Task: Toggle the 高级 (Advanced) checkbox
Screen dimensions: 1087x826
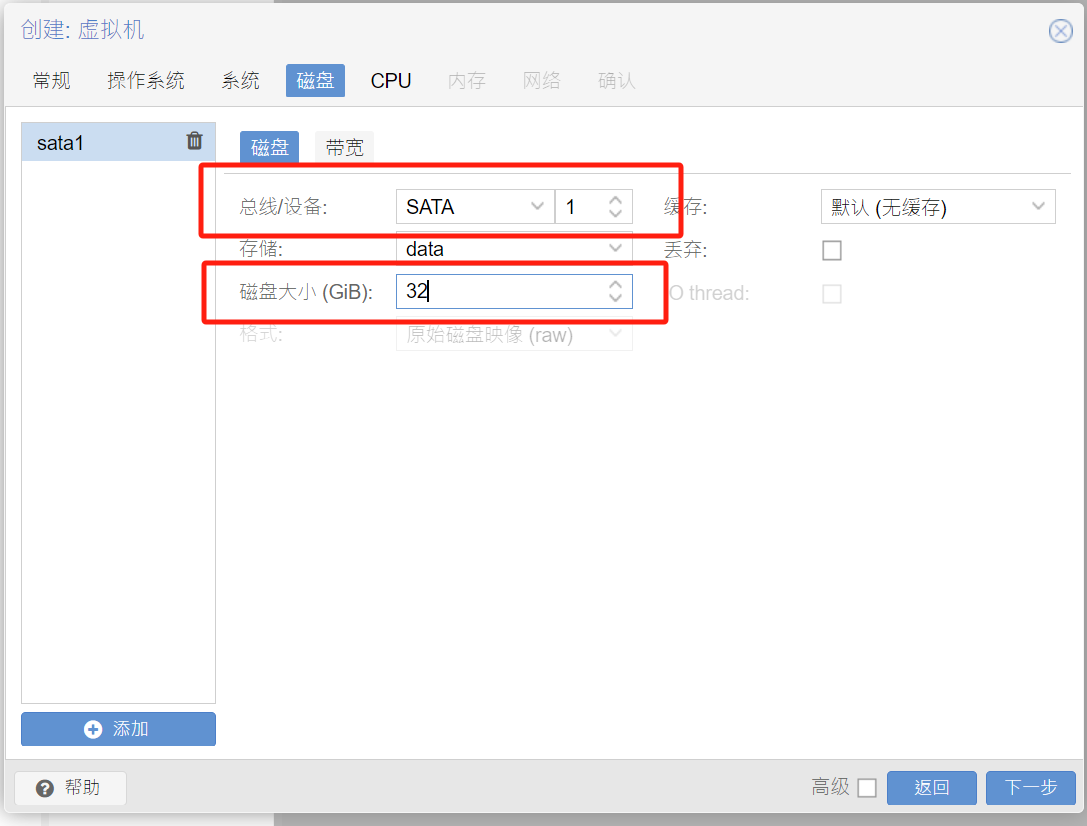Action: pyautogui.click(x=866, y=788)
